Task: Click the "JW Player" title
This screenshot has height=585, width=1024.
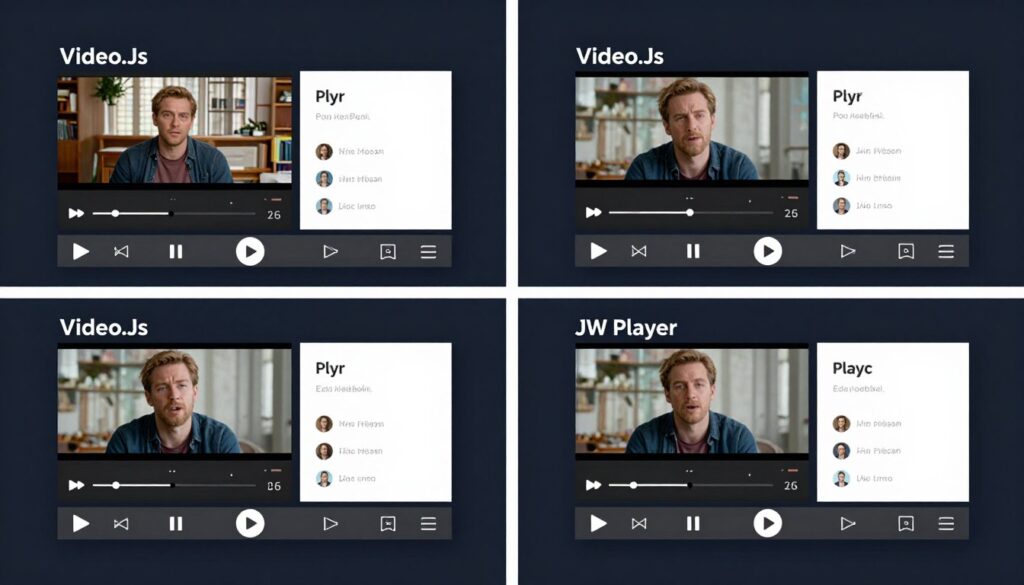Action: point(626,328)
